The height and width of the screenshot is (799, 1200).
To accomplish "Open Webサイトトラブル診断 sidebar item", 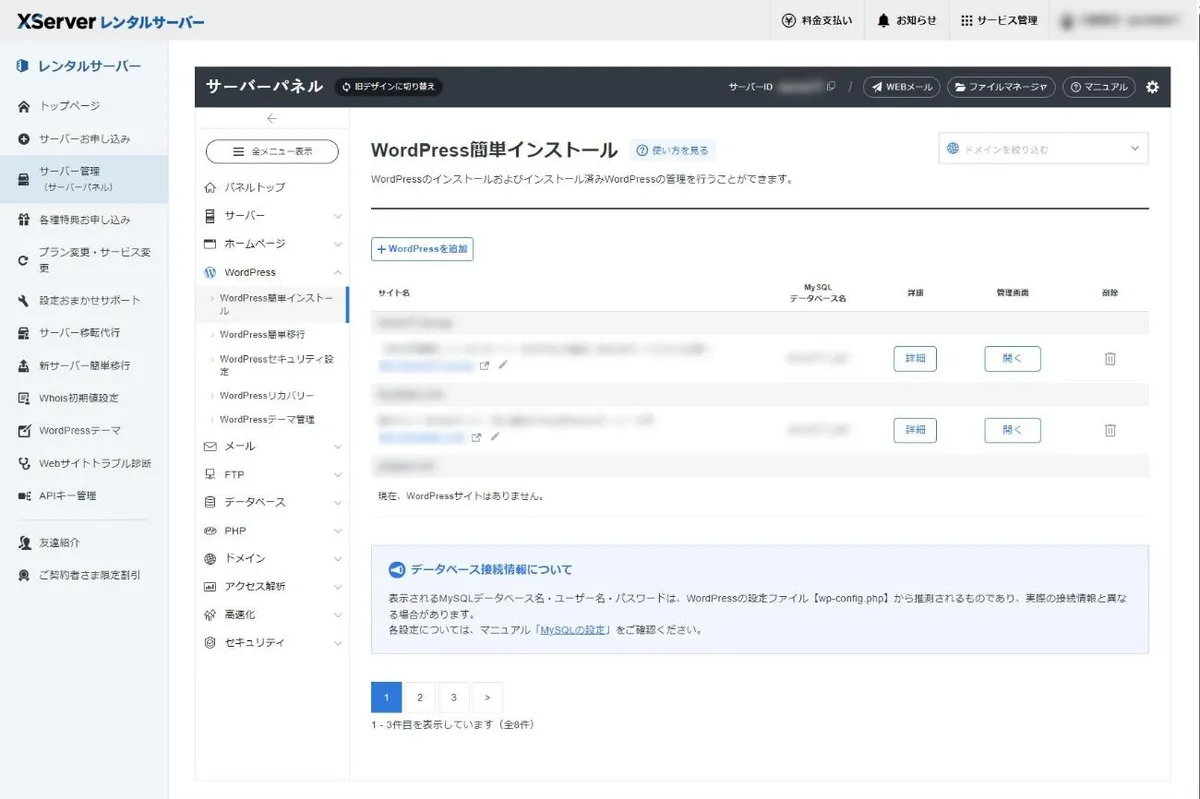I will point(84,464).
